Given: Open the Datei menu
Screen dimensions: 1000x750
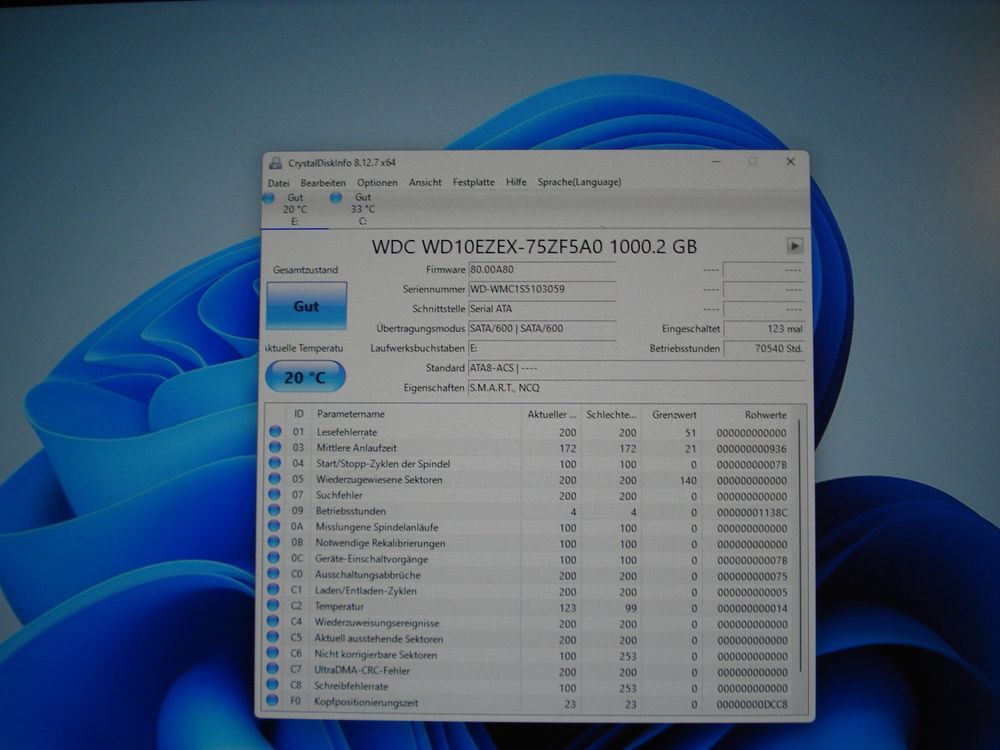Looking at the screenshot, I should [279, 182].
